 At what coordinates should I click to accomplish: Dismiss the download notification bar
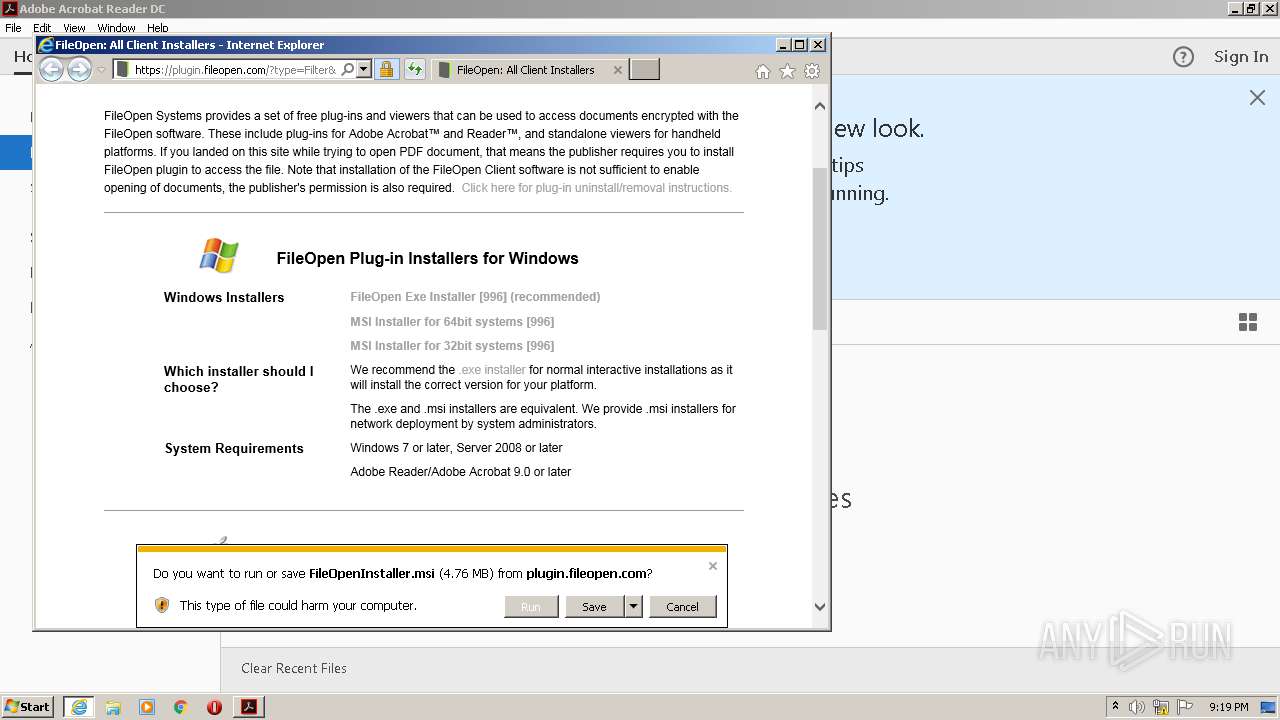pyautogui.click(x=713, y=566)
